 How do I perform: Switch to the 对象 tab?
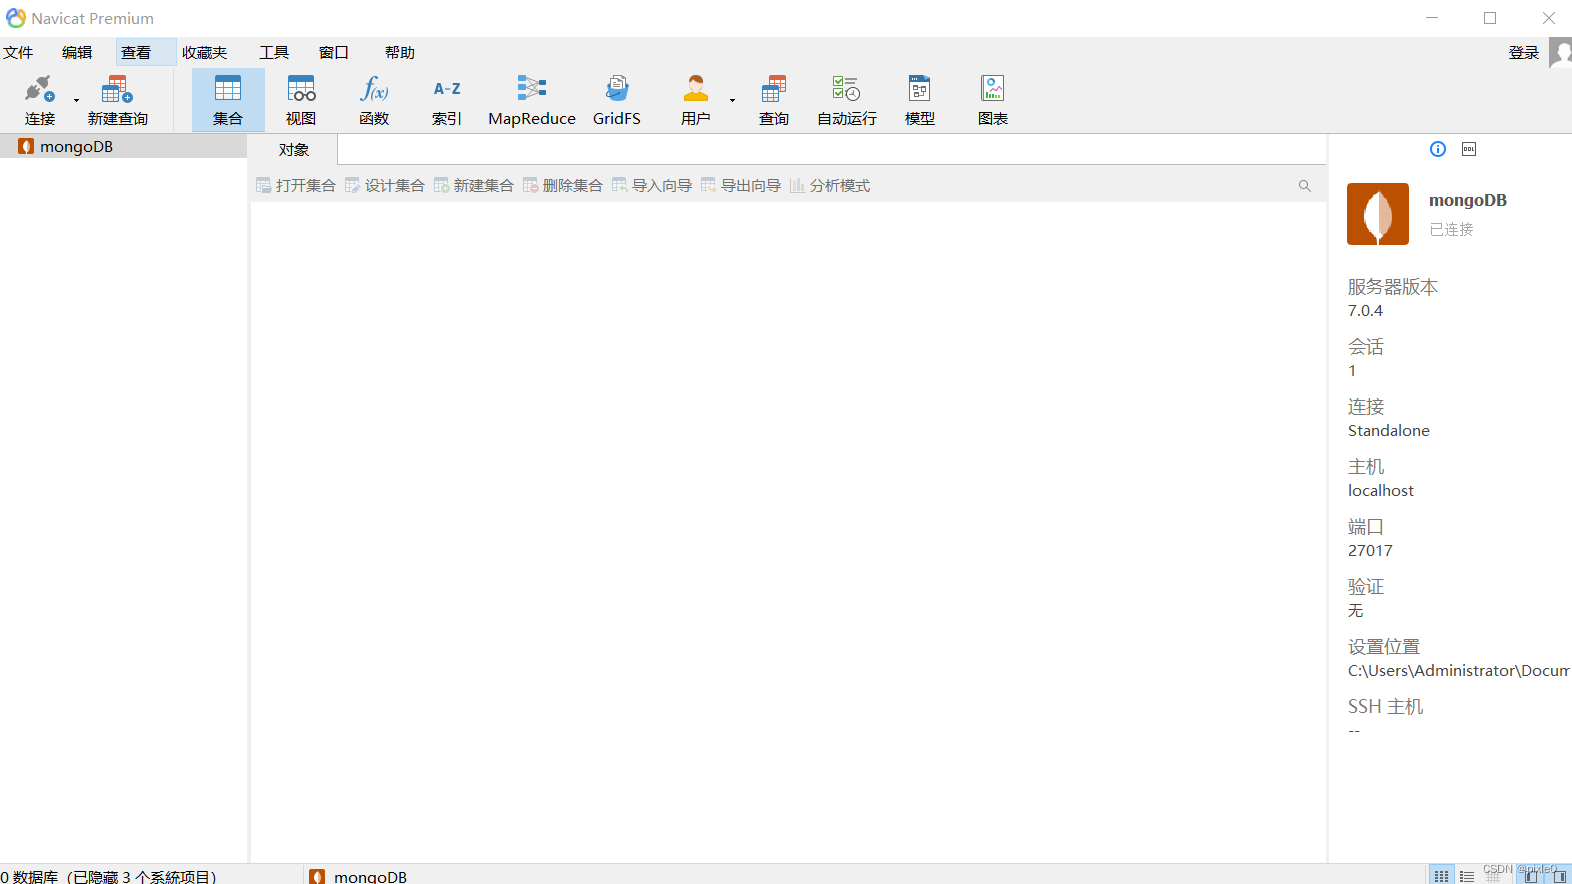coord(293,149)
